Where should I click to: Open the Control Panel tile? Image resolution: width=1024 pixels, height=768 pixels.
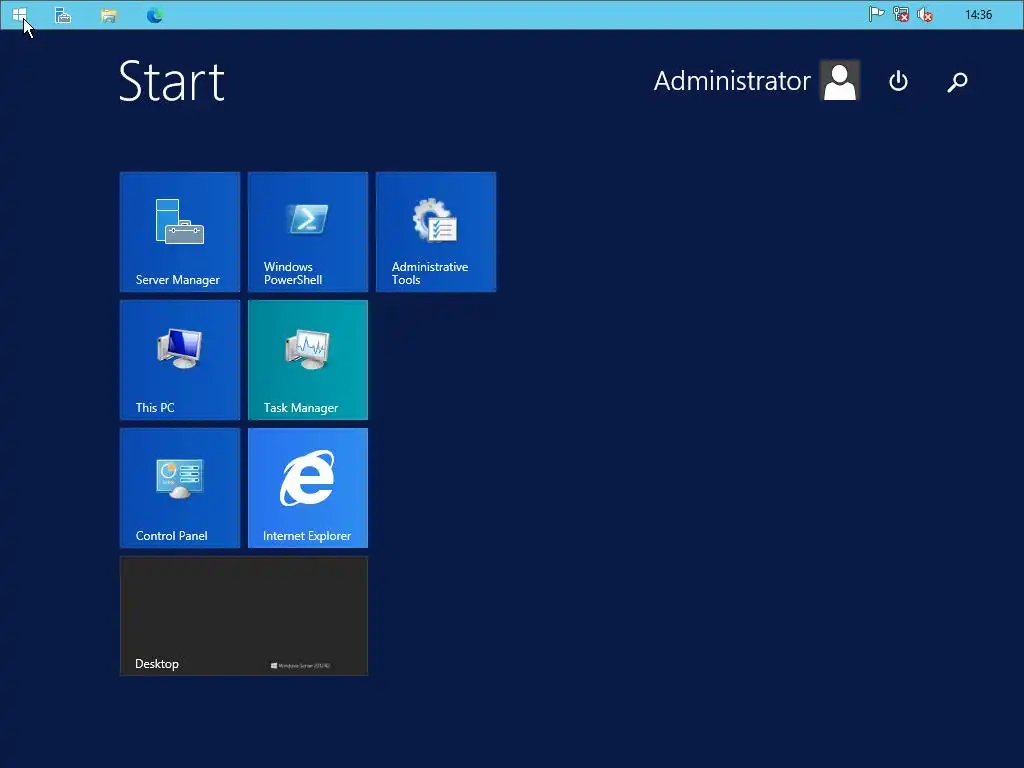click(x=180, y=488)
